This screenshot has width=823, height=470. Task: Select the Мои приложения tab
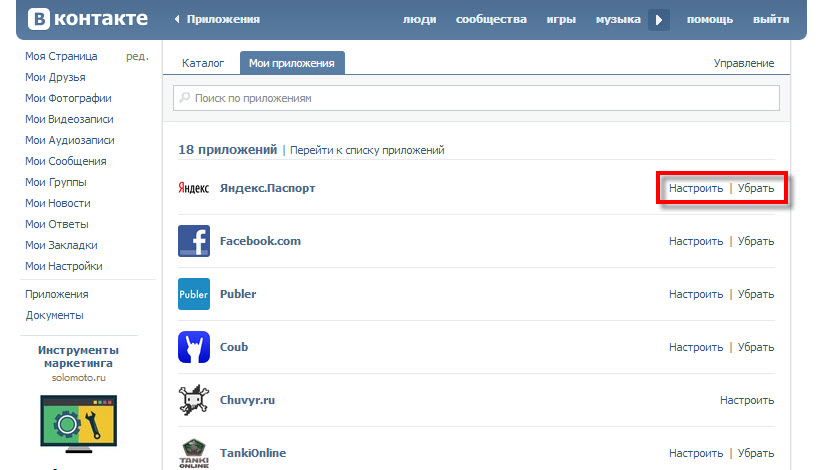pyautogui.click(x=292, y=63)
